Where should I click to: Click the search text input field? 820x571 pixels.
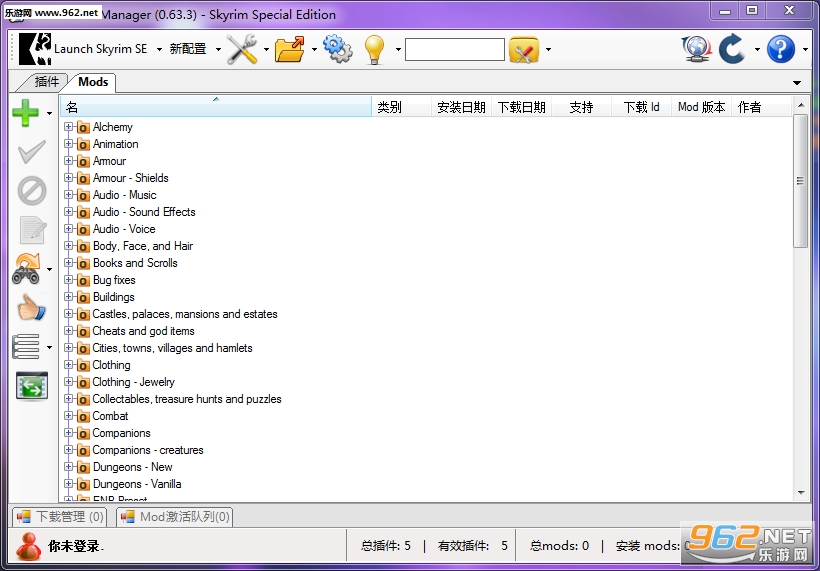(455, 50)
